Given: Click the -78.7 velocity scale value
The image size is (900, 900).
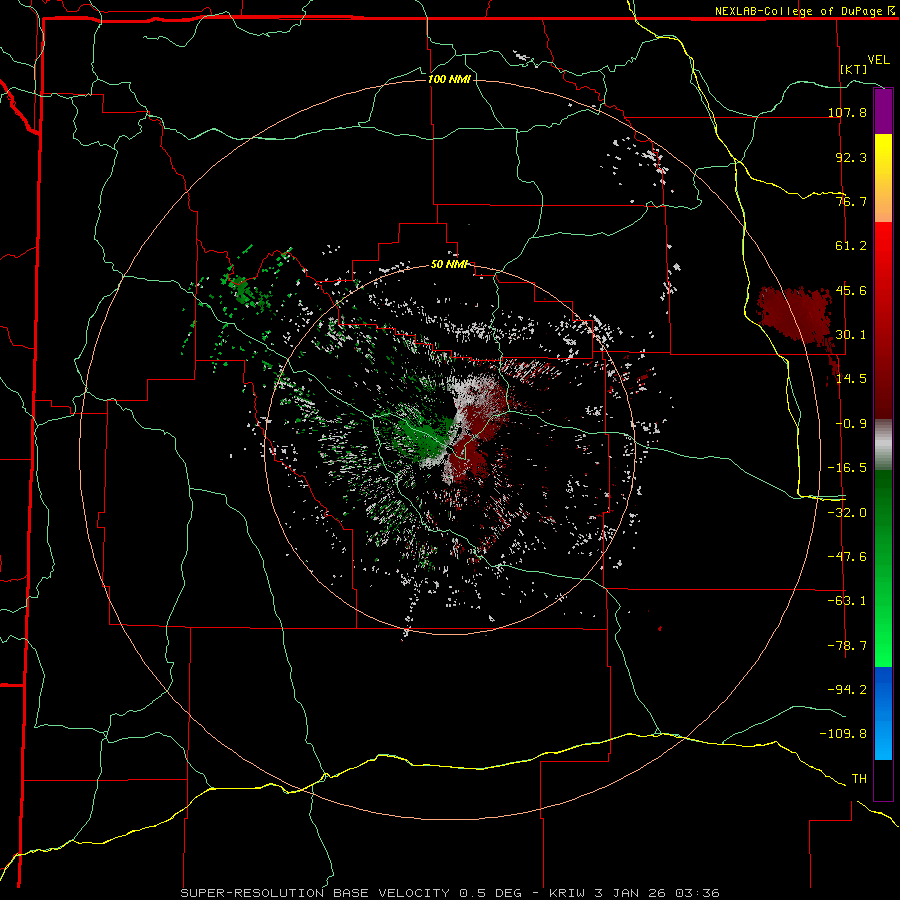Looking at the screenshot, I should (847, 646).
